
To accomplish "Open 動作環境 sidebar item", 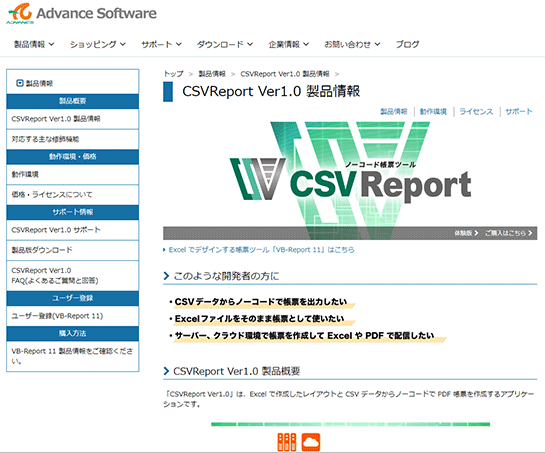I will [73, 174].
